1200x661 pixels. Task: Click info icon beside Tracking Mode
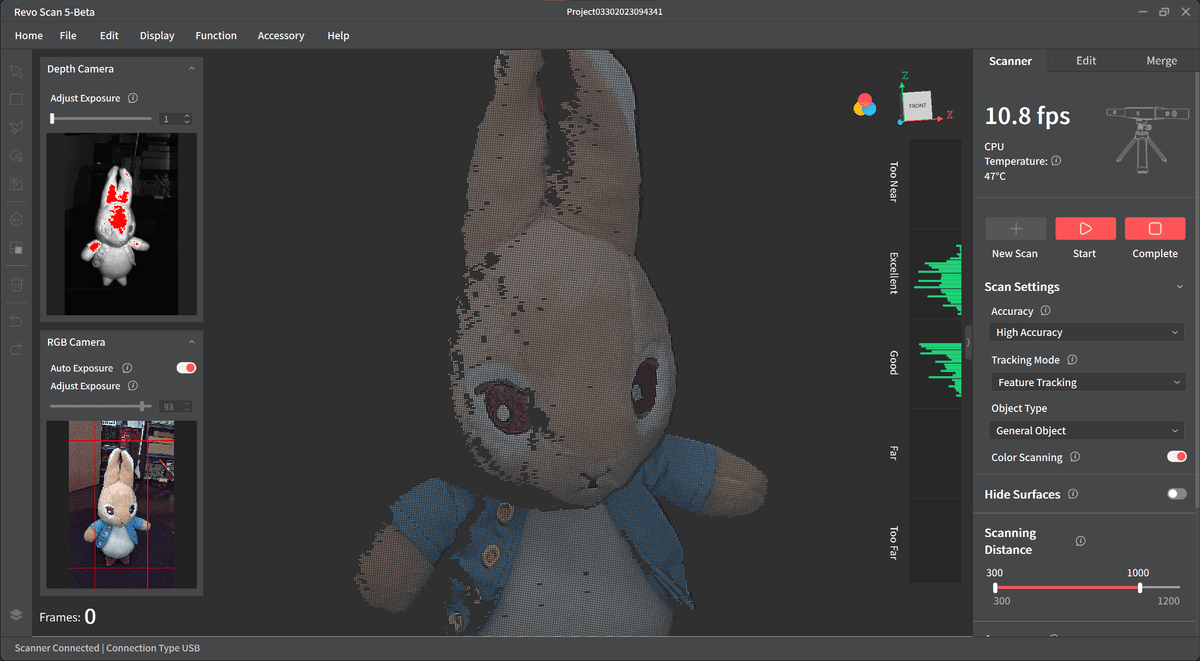[x=1072, y=360]
